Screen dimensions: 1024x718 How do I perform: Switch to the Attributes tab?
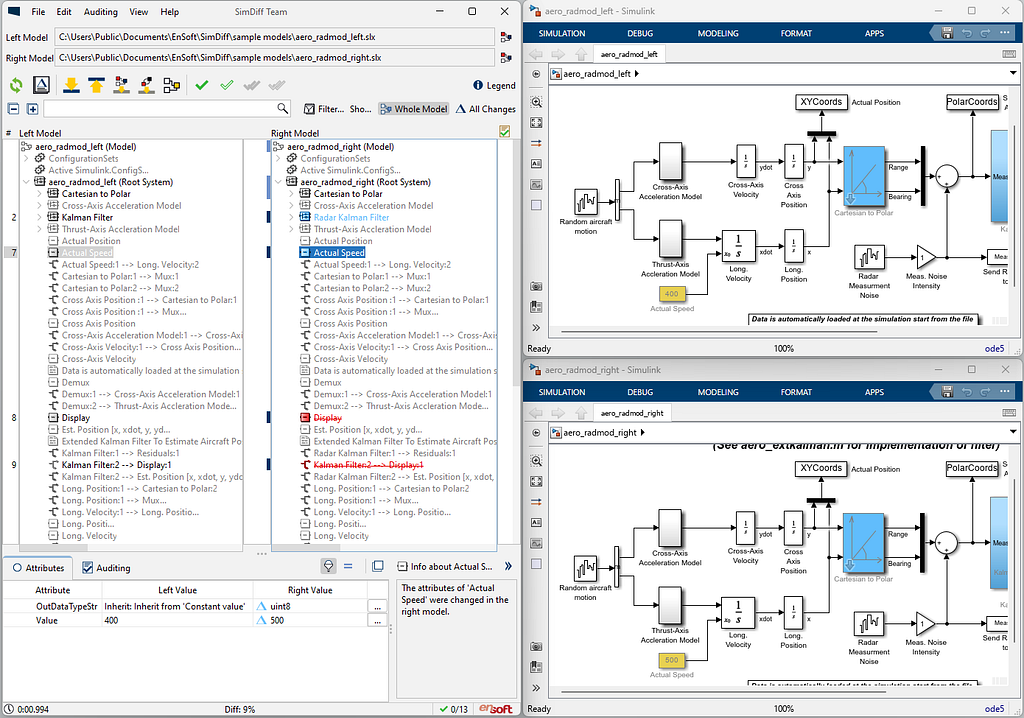coord(38,568)
